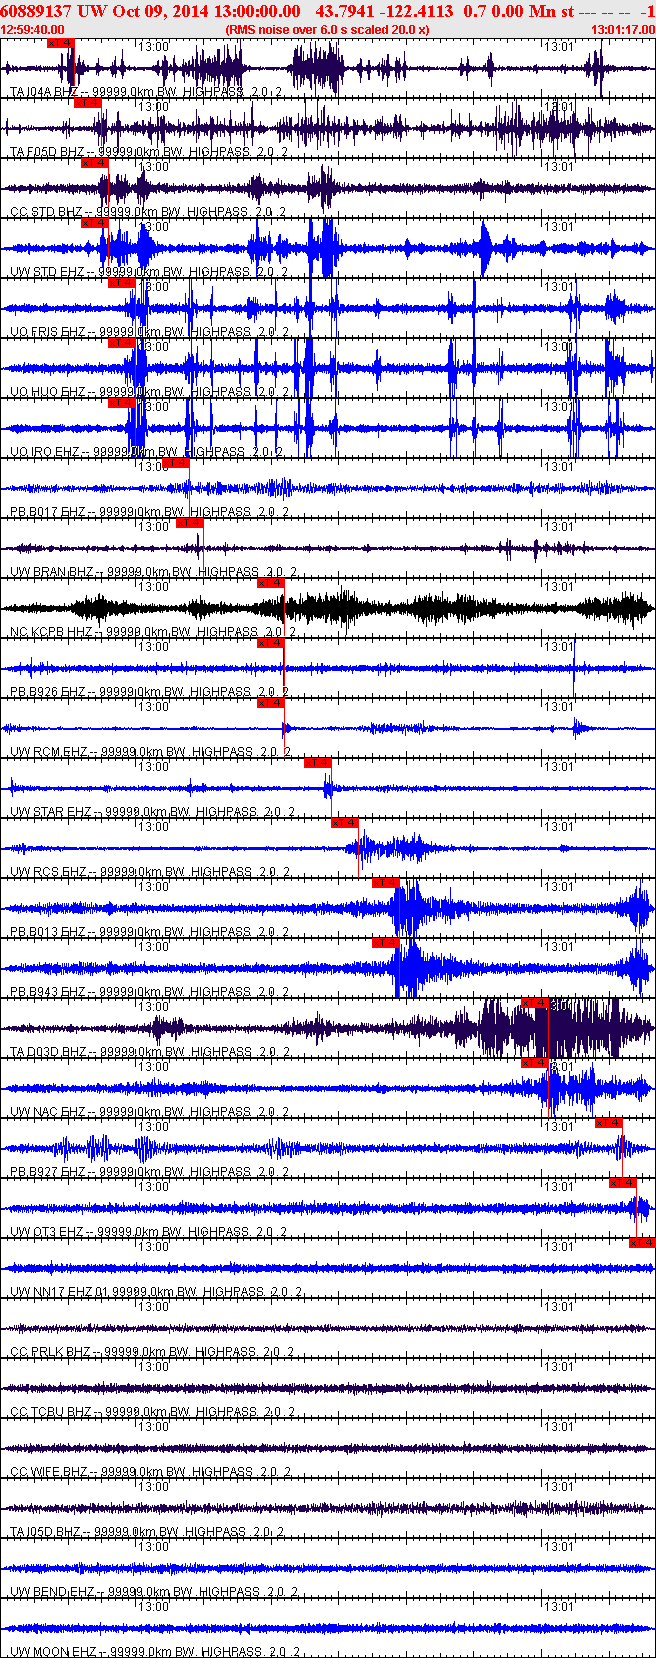
Task: Select the "CC PRLK BHZ" station label
Action: click(50, 1352)
